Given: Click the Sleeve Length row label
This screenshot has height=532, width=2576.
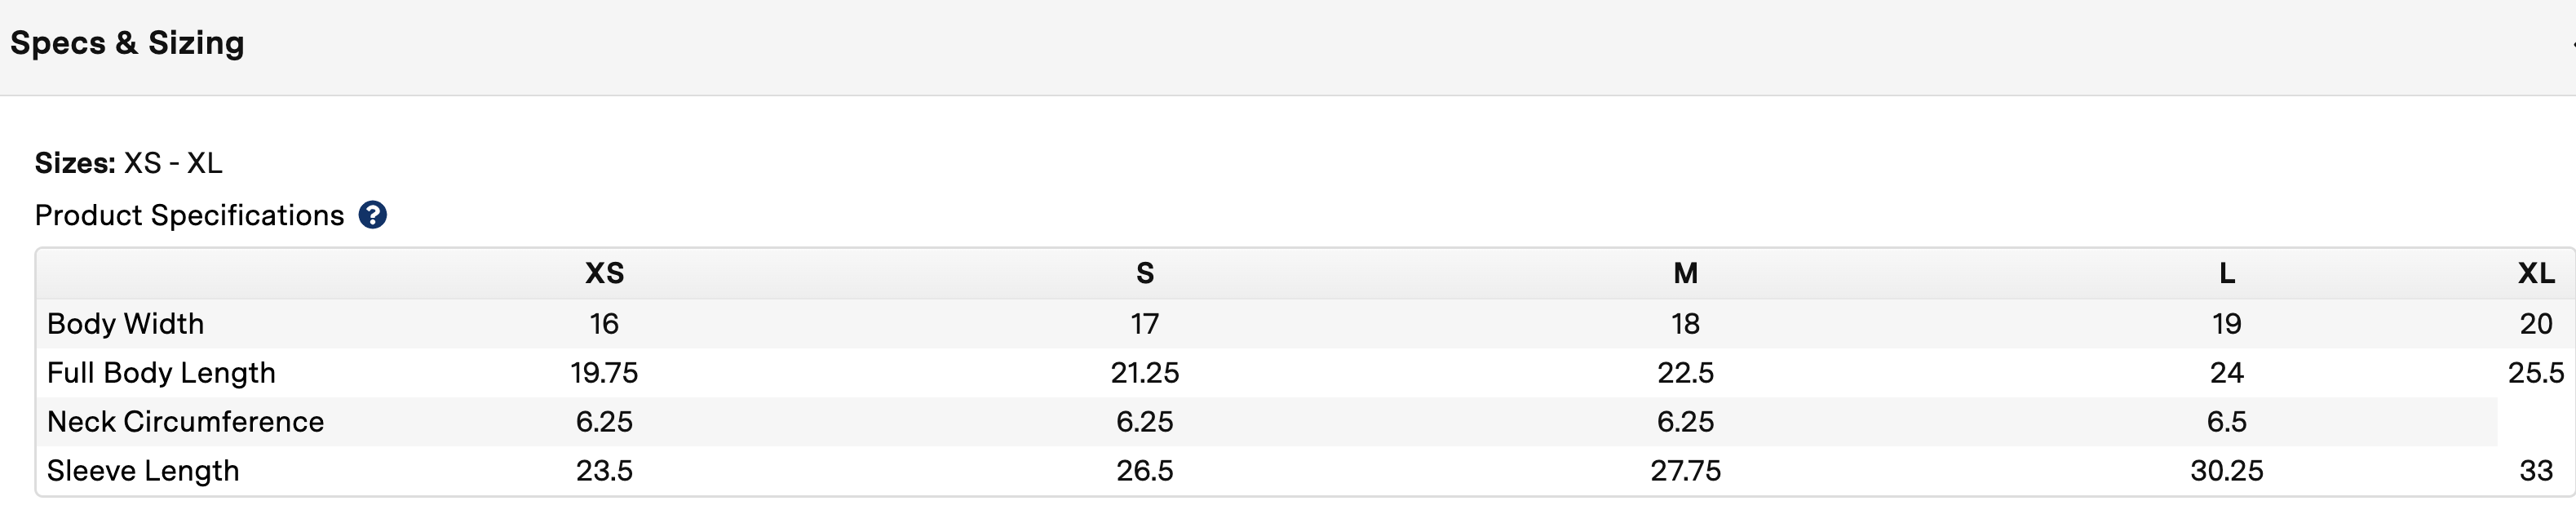Looking at the screenshot, I should 143,471.
